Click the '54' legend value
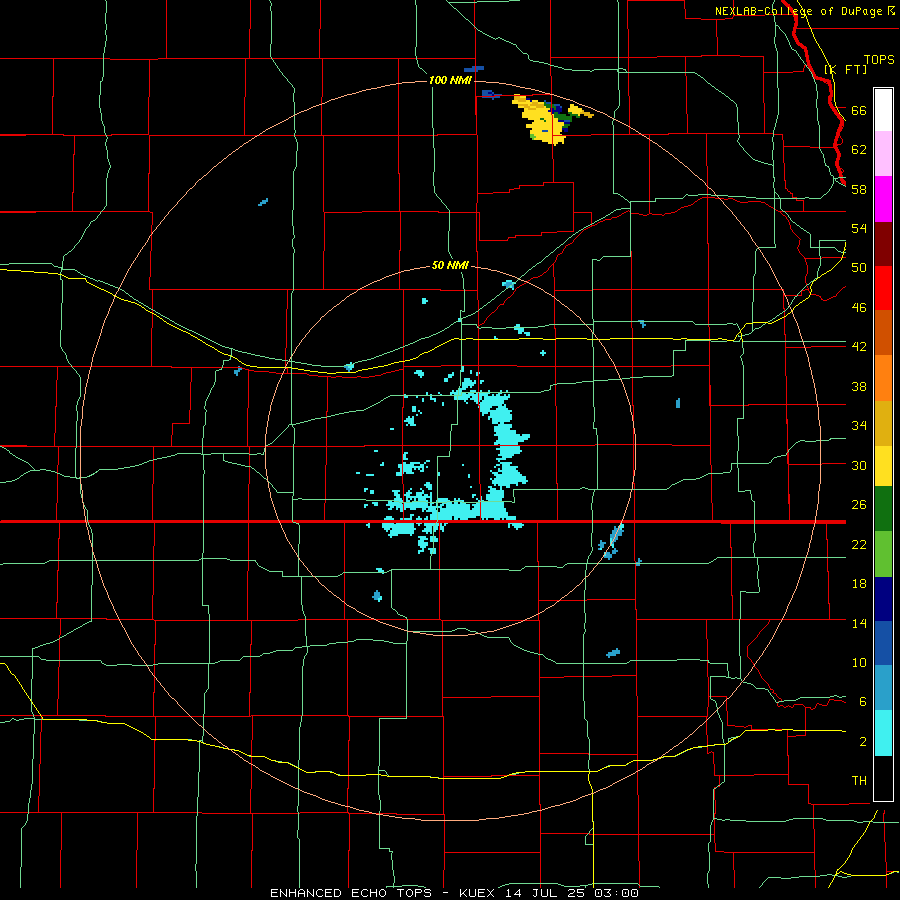 tap(859, 228)
